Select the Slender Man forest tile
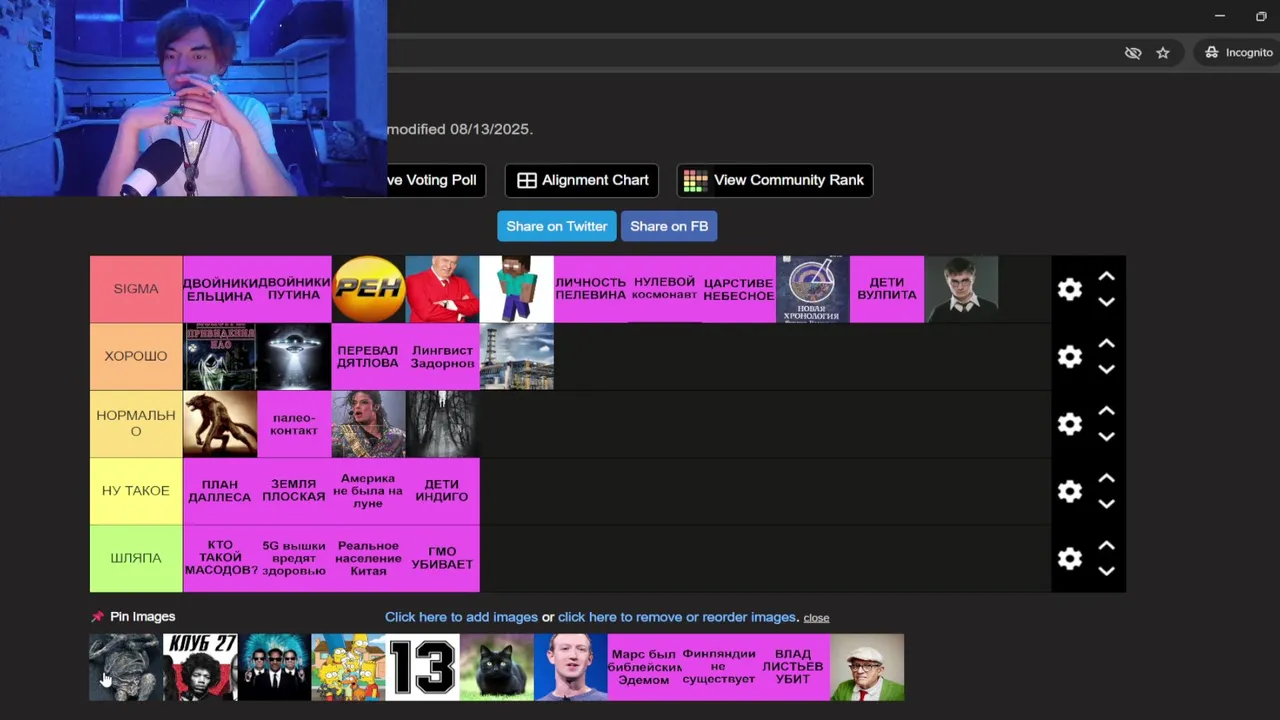 [x=443, y=424]
